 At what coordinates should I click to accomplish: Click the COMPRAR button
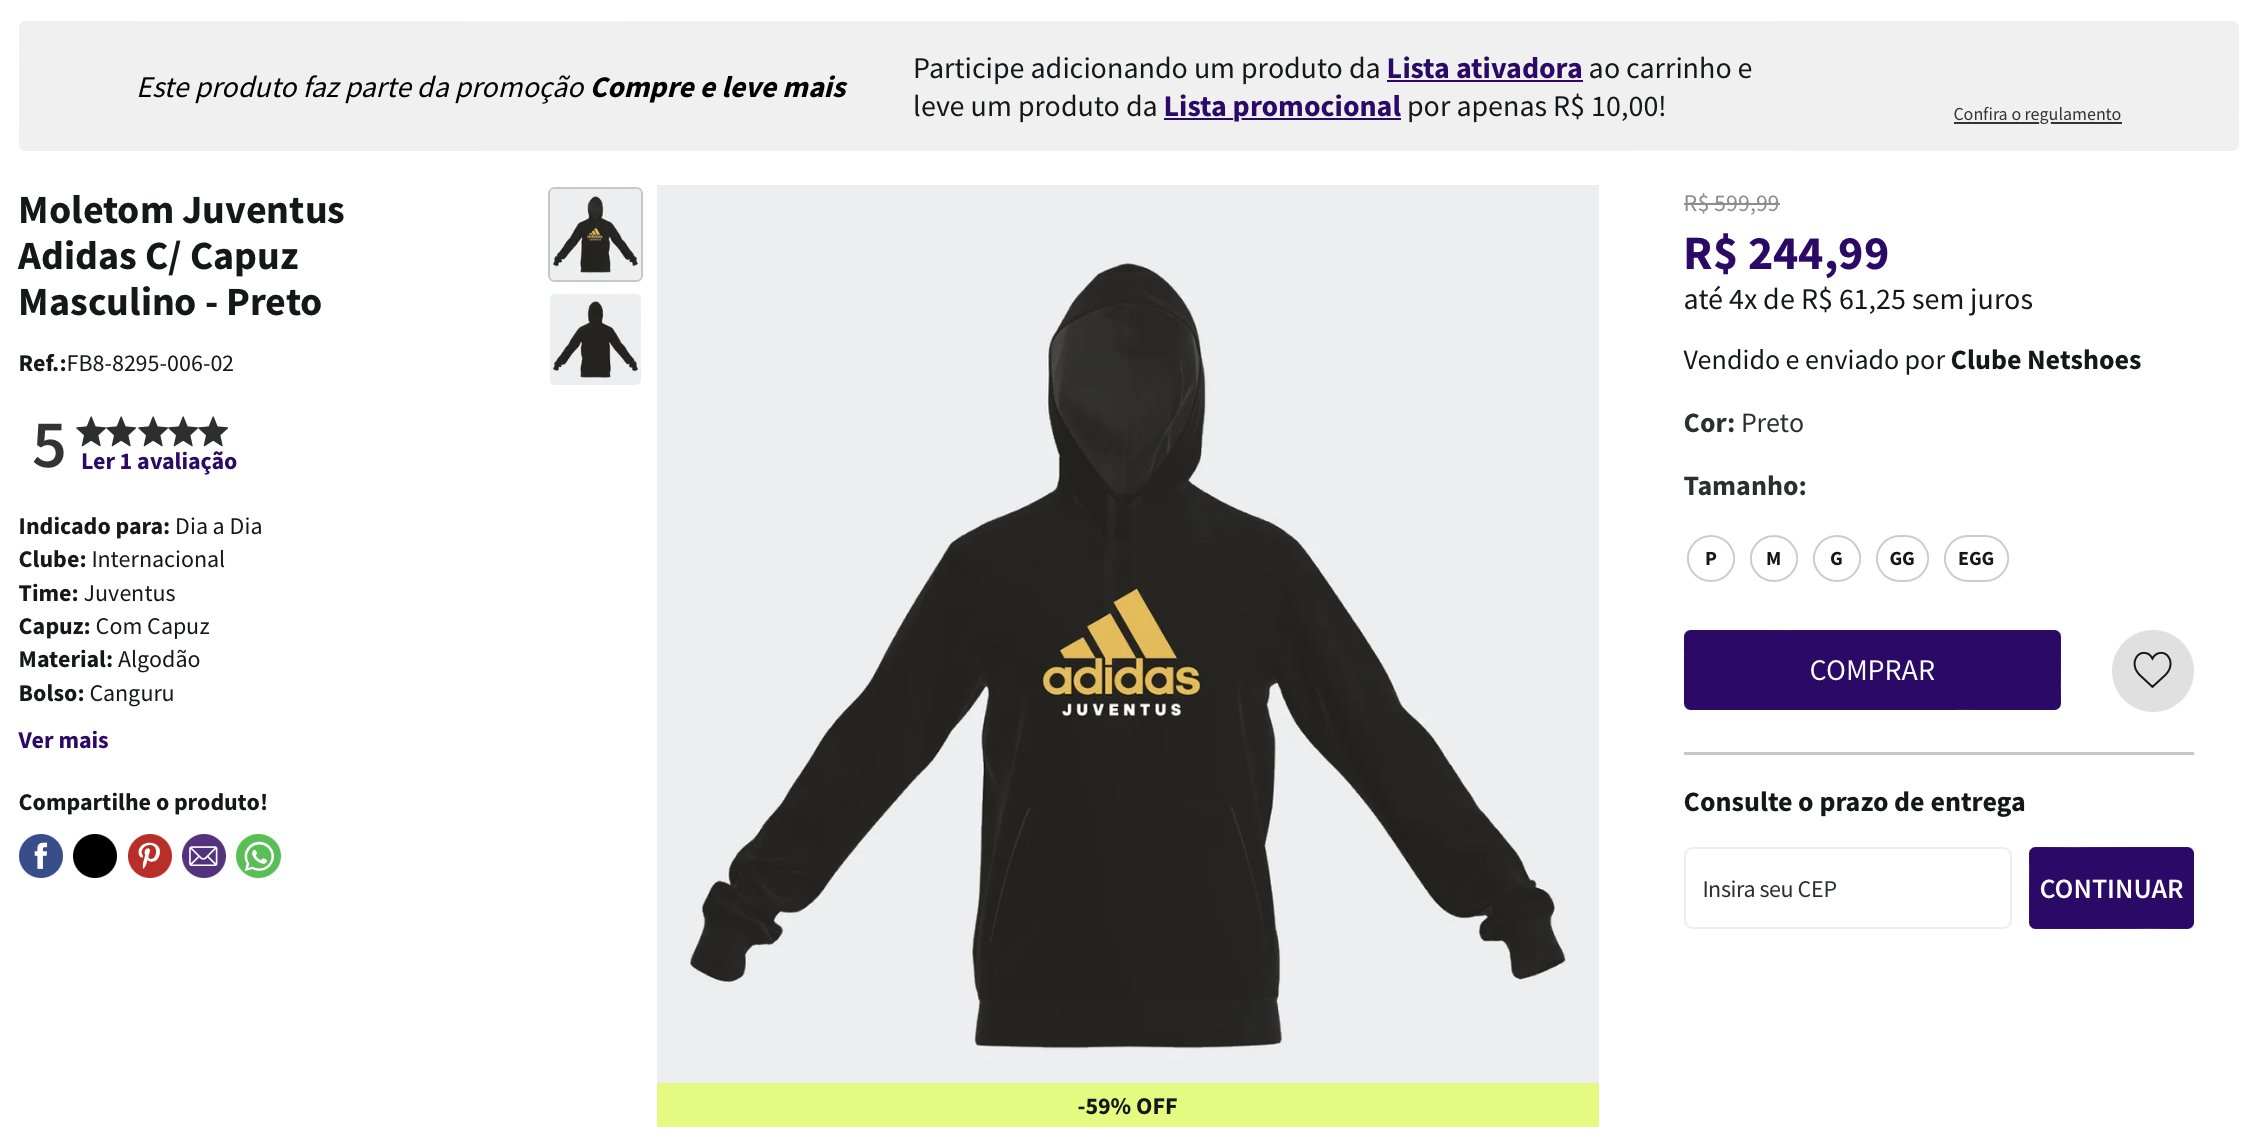tap(1872, 670)
